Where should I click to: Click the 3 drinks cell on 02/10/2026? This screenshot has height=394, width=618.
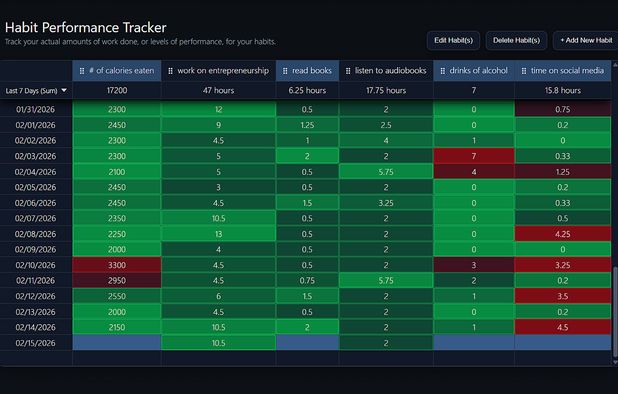click(474, 265)
